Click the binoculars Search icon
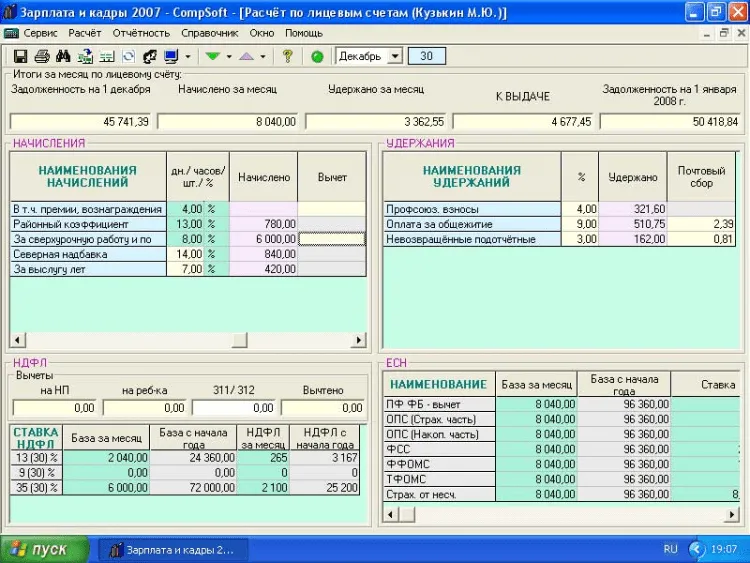Viewport: 750px width, 563px height. click(63, 57)
